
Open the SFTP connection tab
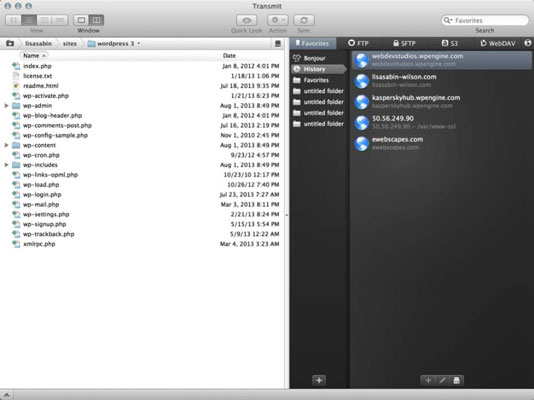(404, 44)
